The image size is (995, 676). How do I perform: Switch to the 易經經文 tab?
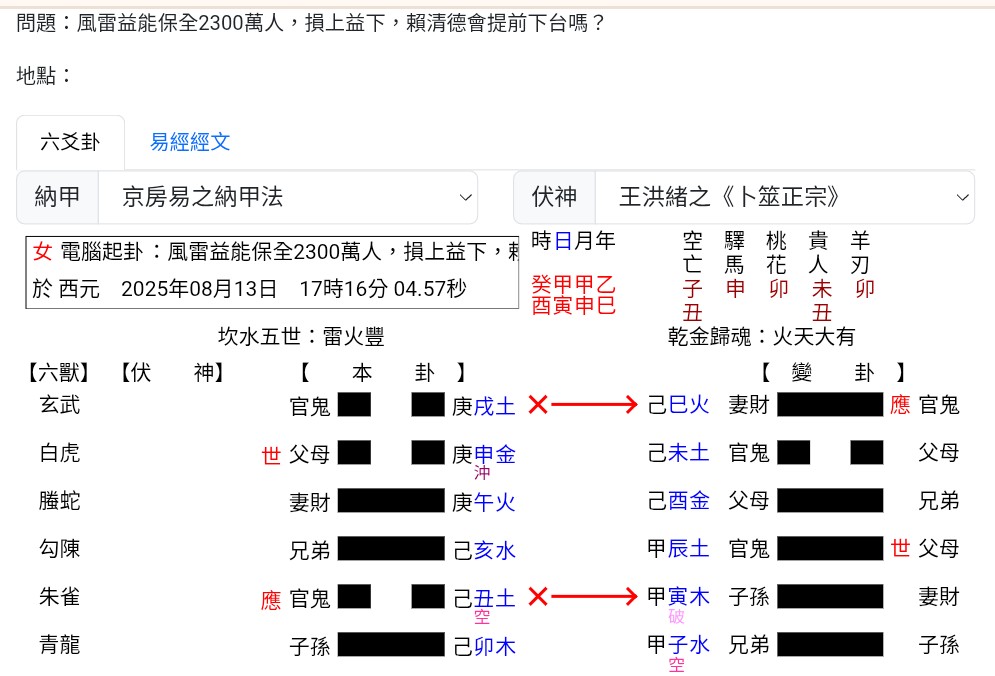coord(188,142)
